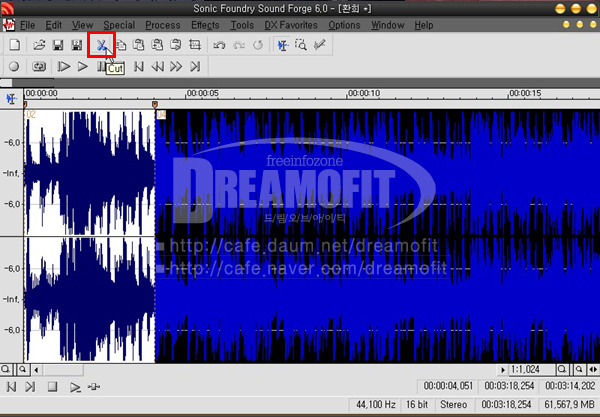Click the Forward double-arrow button
Viewport: 600px width, 417px height.
176,67
